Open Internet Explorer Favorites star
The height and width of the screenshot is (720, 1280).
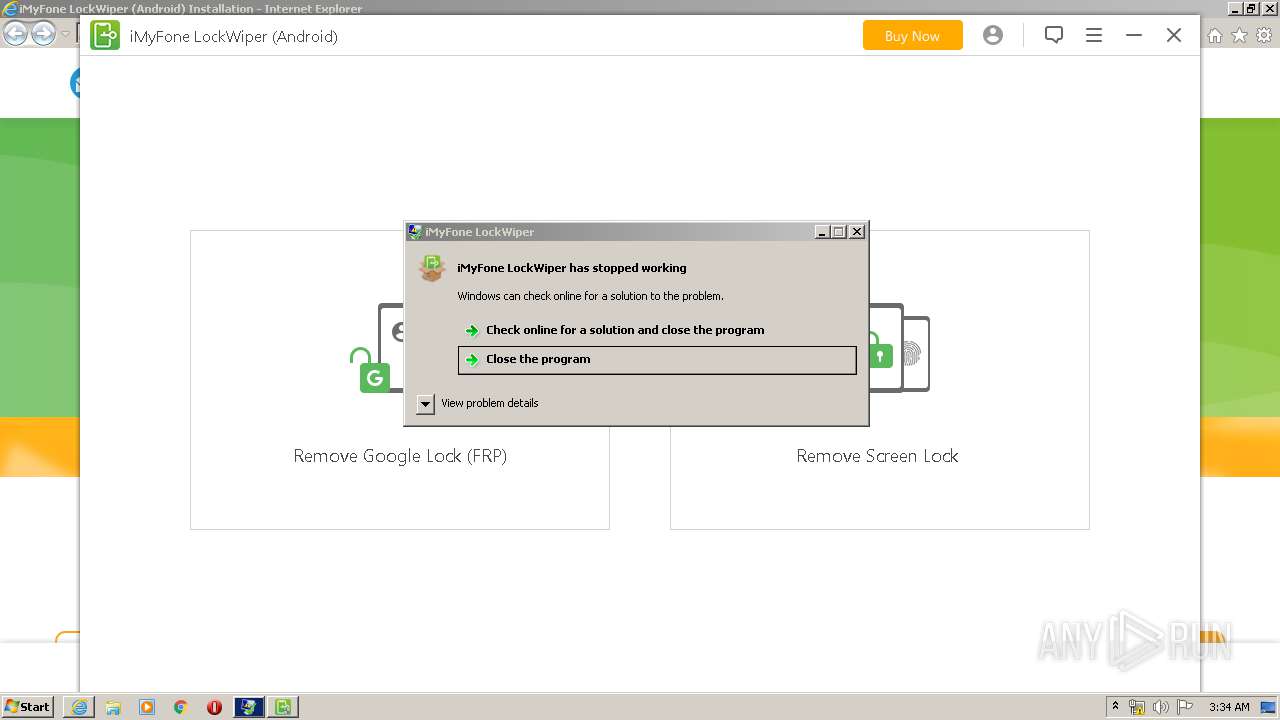point(1239,36)
